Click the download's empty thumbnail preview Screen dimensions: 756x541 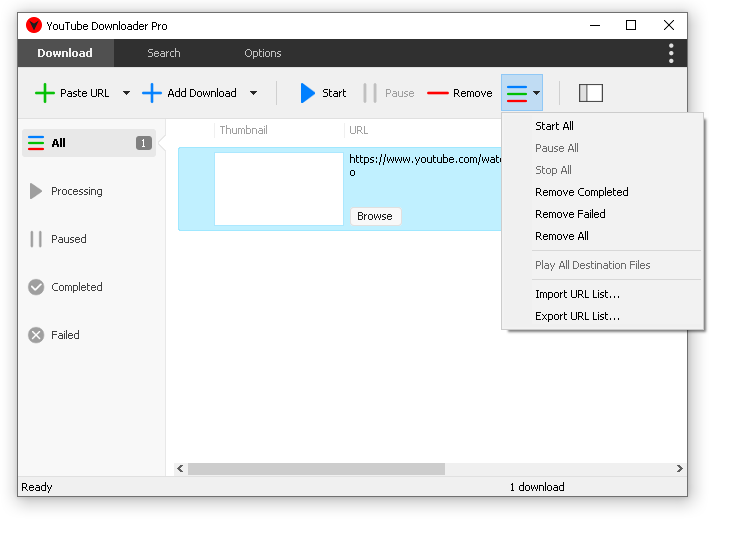pyautogui.click(x=279, y=189)
